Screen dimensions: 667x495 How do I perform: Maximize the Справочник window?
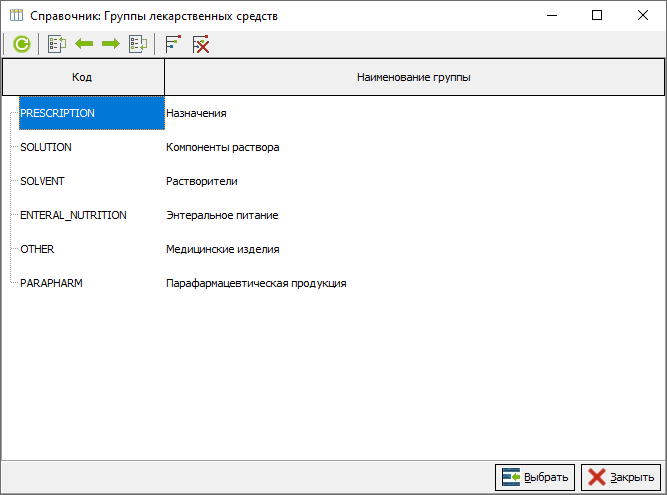pyautogui.click(x=597, y=16)
